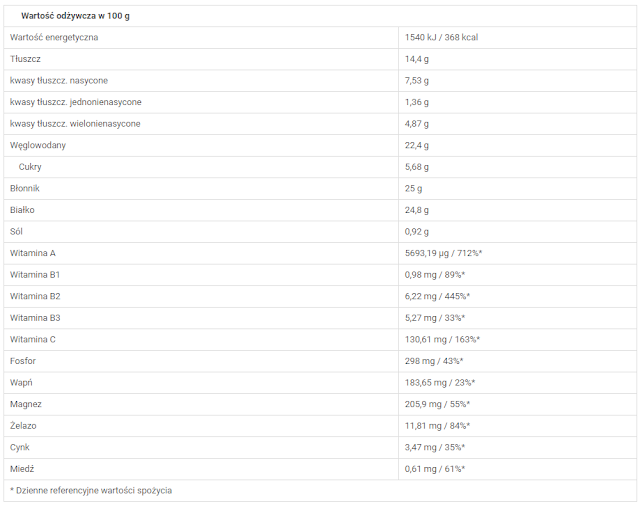The height and width of the screenshot is (506, 640).
Task: Click 'Witamina C' value '130,61 mg / 163%*'
Action: (442, 339)
